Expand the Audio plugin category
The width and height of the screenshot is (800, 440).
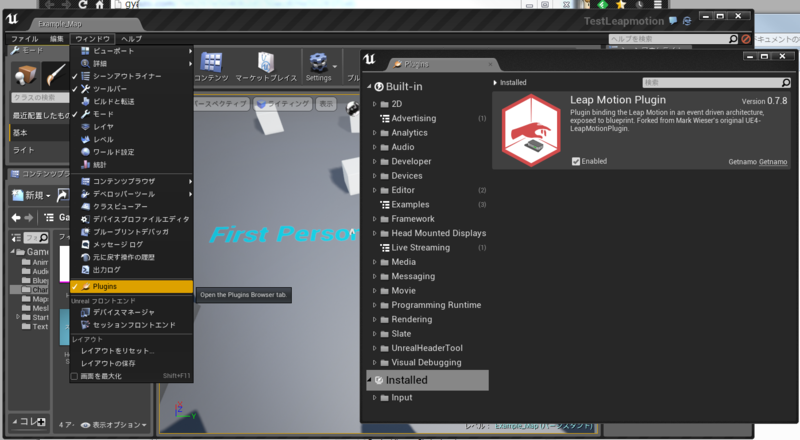pyautogui.click(x=374, y=147)
